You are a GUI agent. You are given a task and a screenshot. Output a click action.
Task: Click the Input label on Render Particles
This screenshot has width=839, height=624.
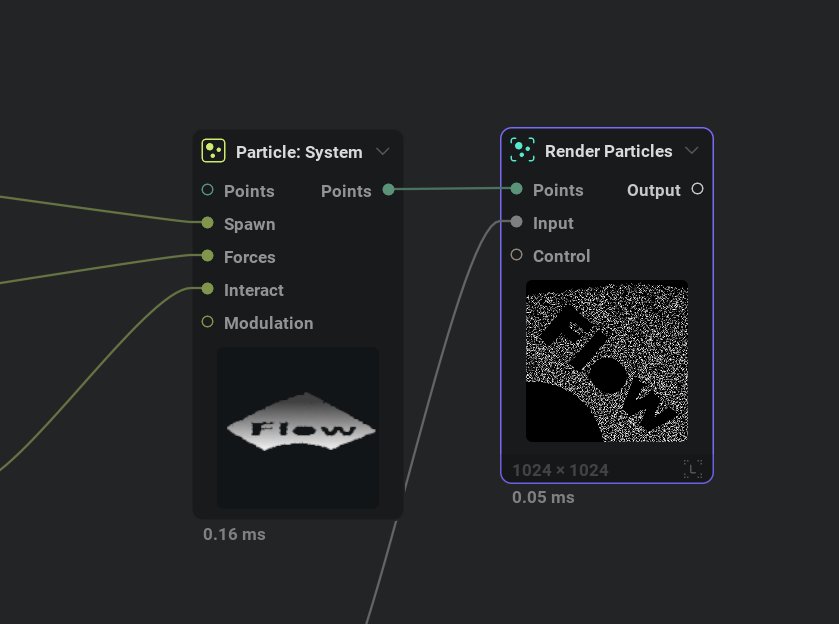(553, 223)
